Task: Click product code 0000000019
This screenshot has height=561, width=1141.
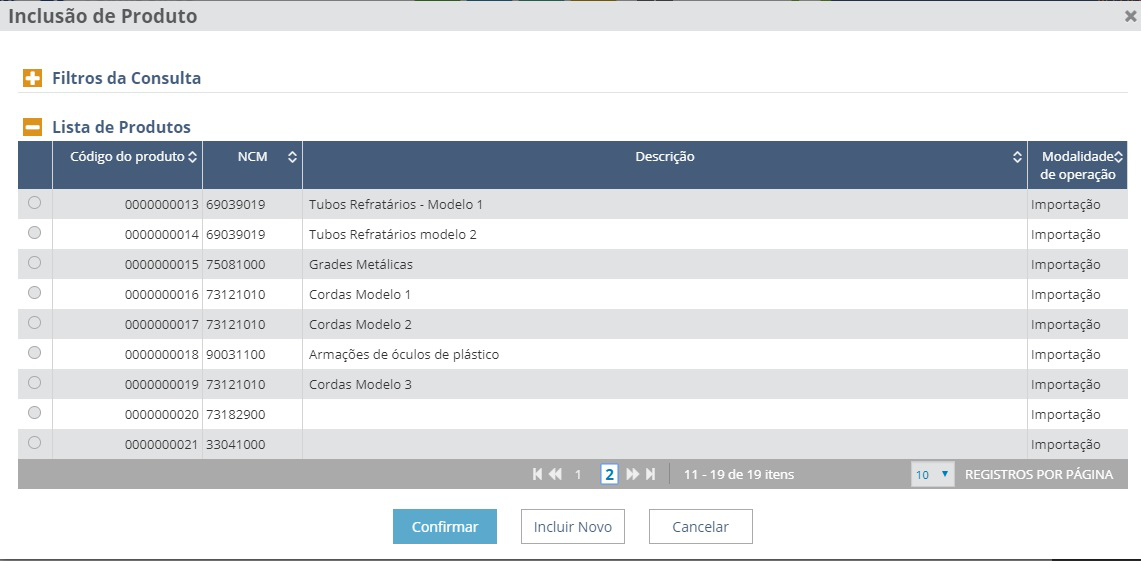Action: tap(162, 384)
